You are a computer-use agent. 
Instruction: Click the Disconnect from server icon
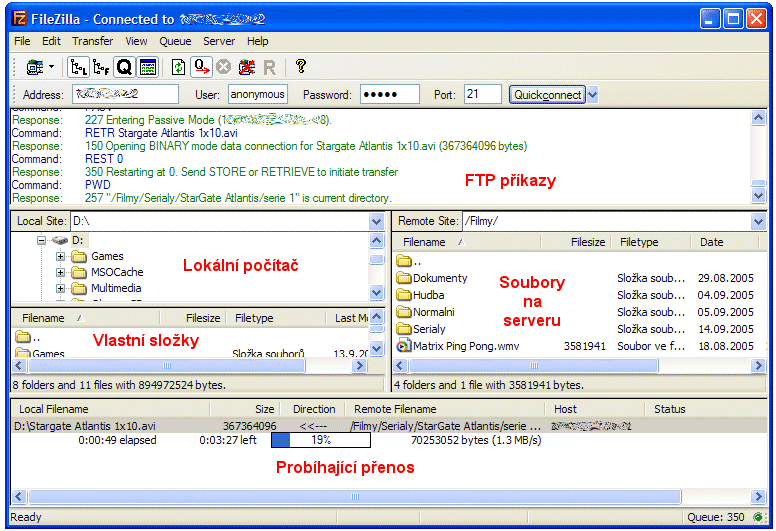point(246,67)
